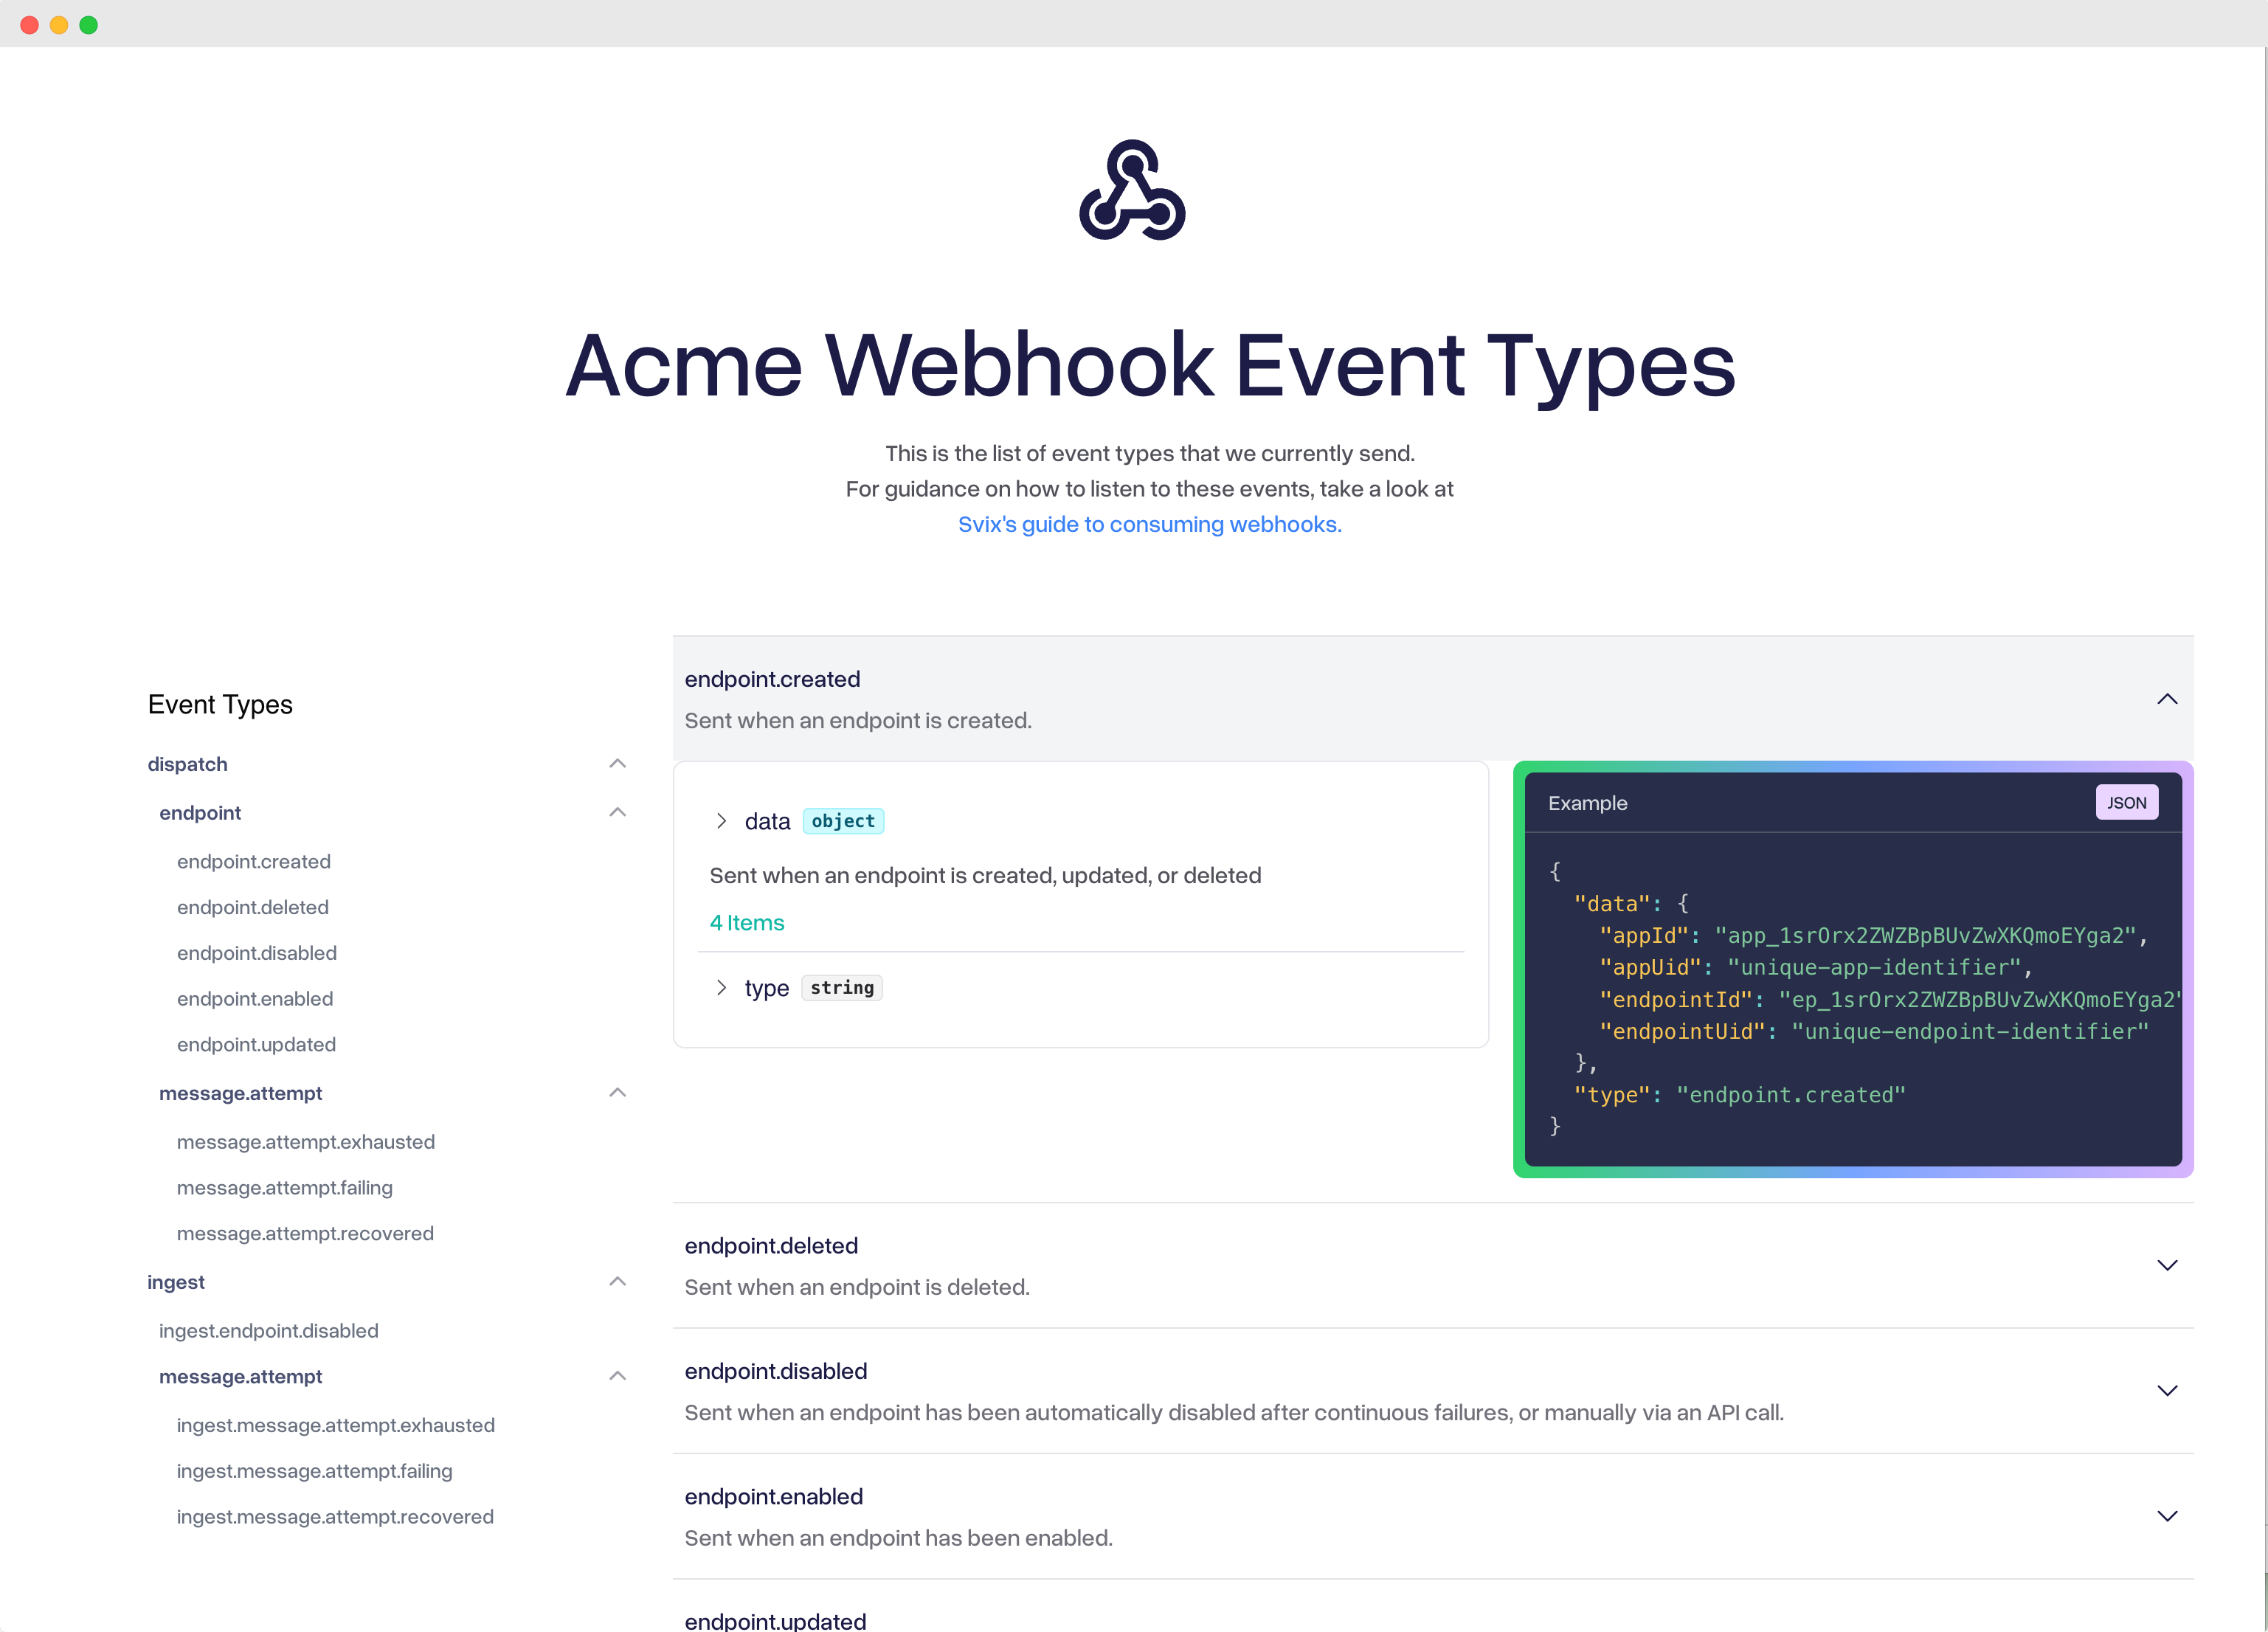The image size is (2268, 1632).
Task: Expand the data object field details
Action: pos(721,821)
